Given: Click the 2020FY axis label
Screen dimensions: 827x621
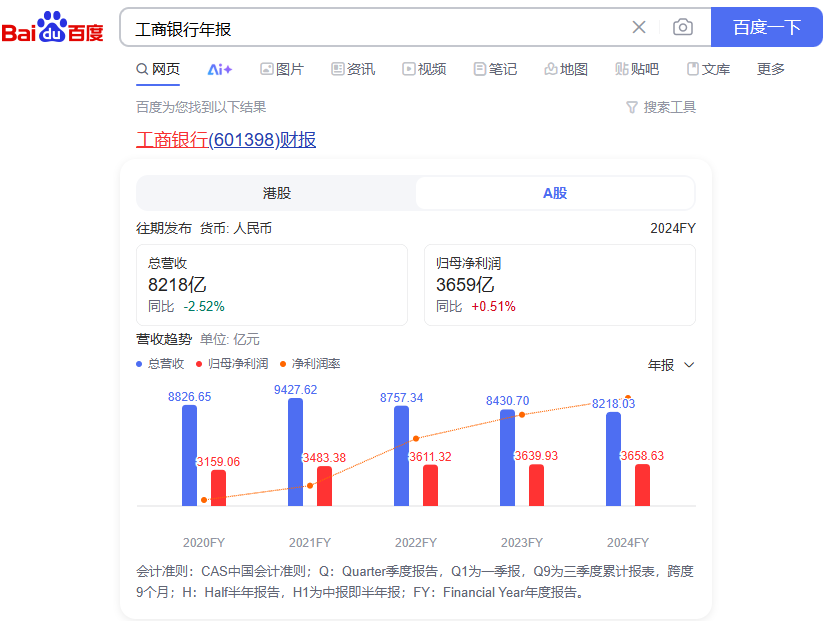Looking at the screenshot, I should [x=204, y=543].
